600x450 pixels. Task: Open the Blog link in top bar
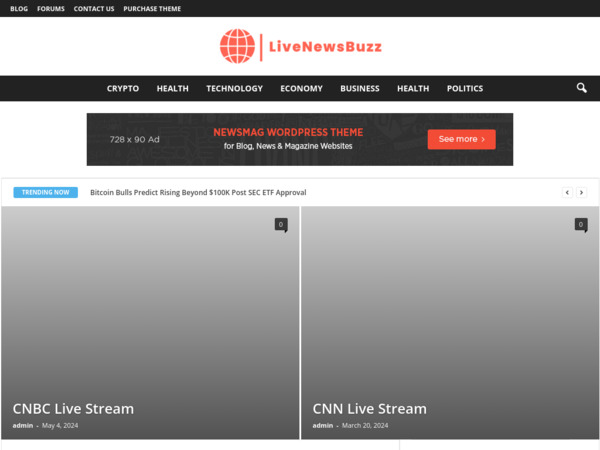point(19,8)
